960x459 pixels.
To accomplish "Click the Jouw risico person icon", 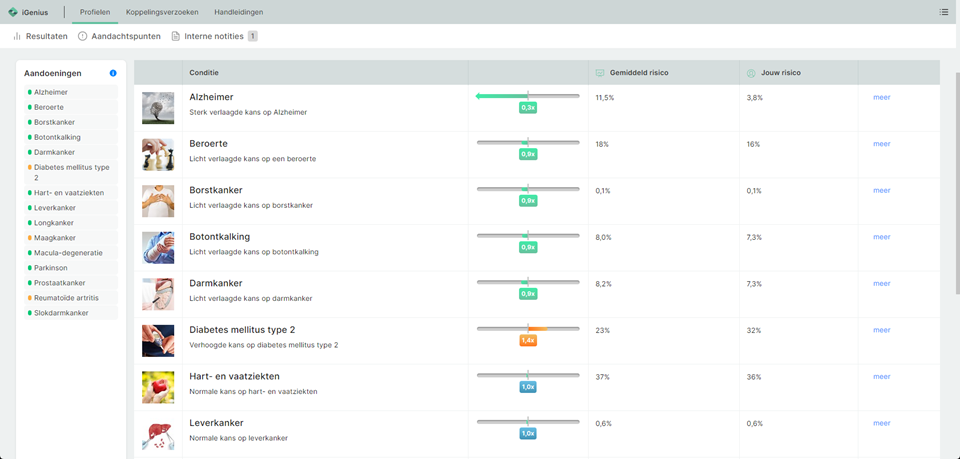I will [751, 73].
